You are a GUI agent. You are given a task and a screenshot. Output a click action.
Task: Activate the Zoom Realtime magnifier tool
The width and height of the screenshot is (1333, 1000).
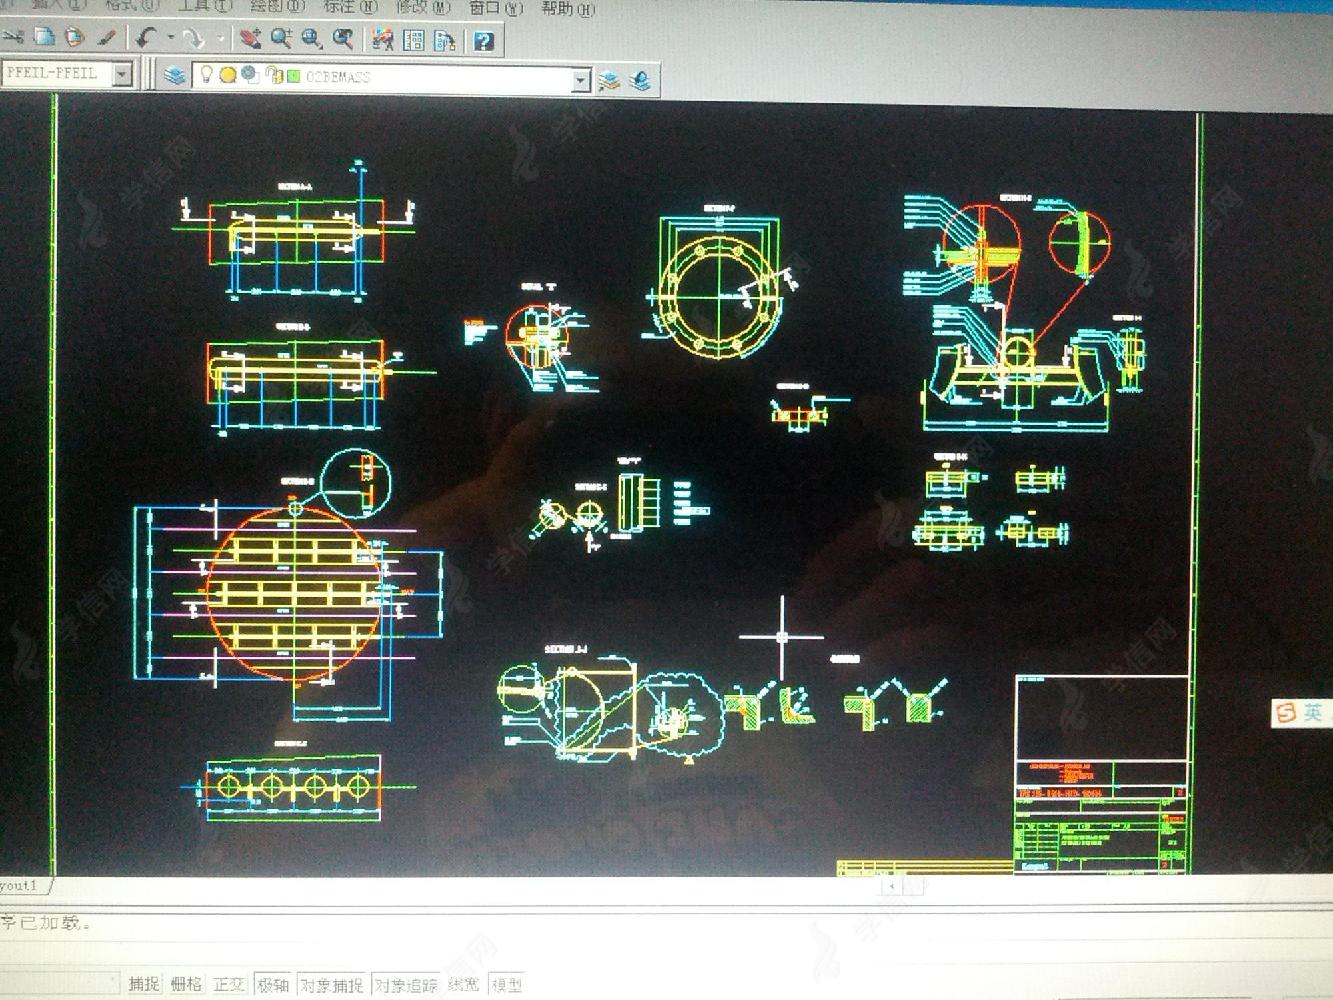point(281,39)
